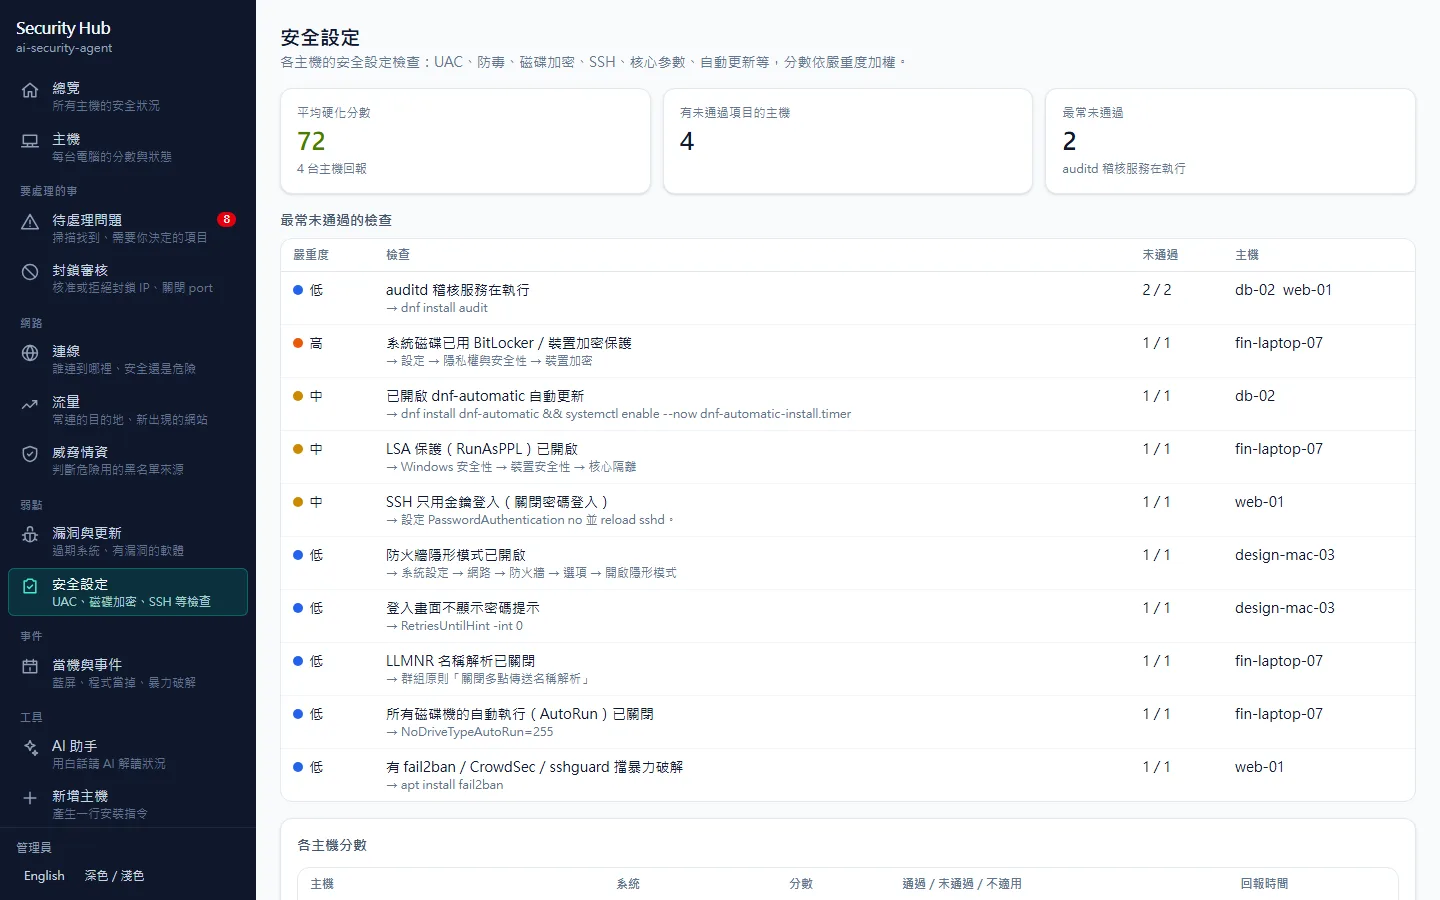Click the laptop icon beside 主機
This screenshot has width=1440, height=900.
[x=30, y=141]
